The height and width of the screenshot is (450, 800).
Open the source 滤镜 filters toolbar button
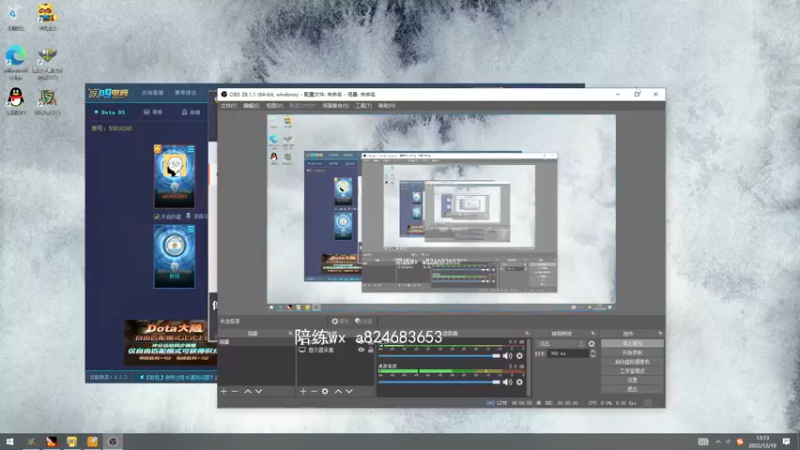[x=364, y=321]
